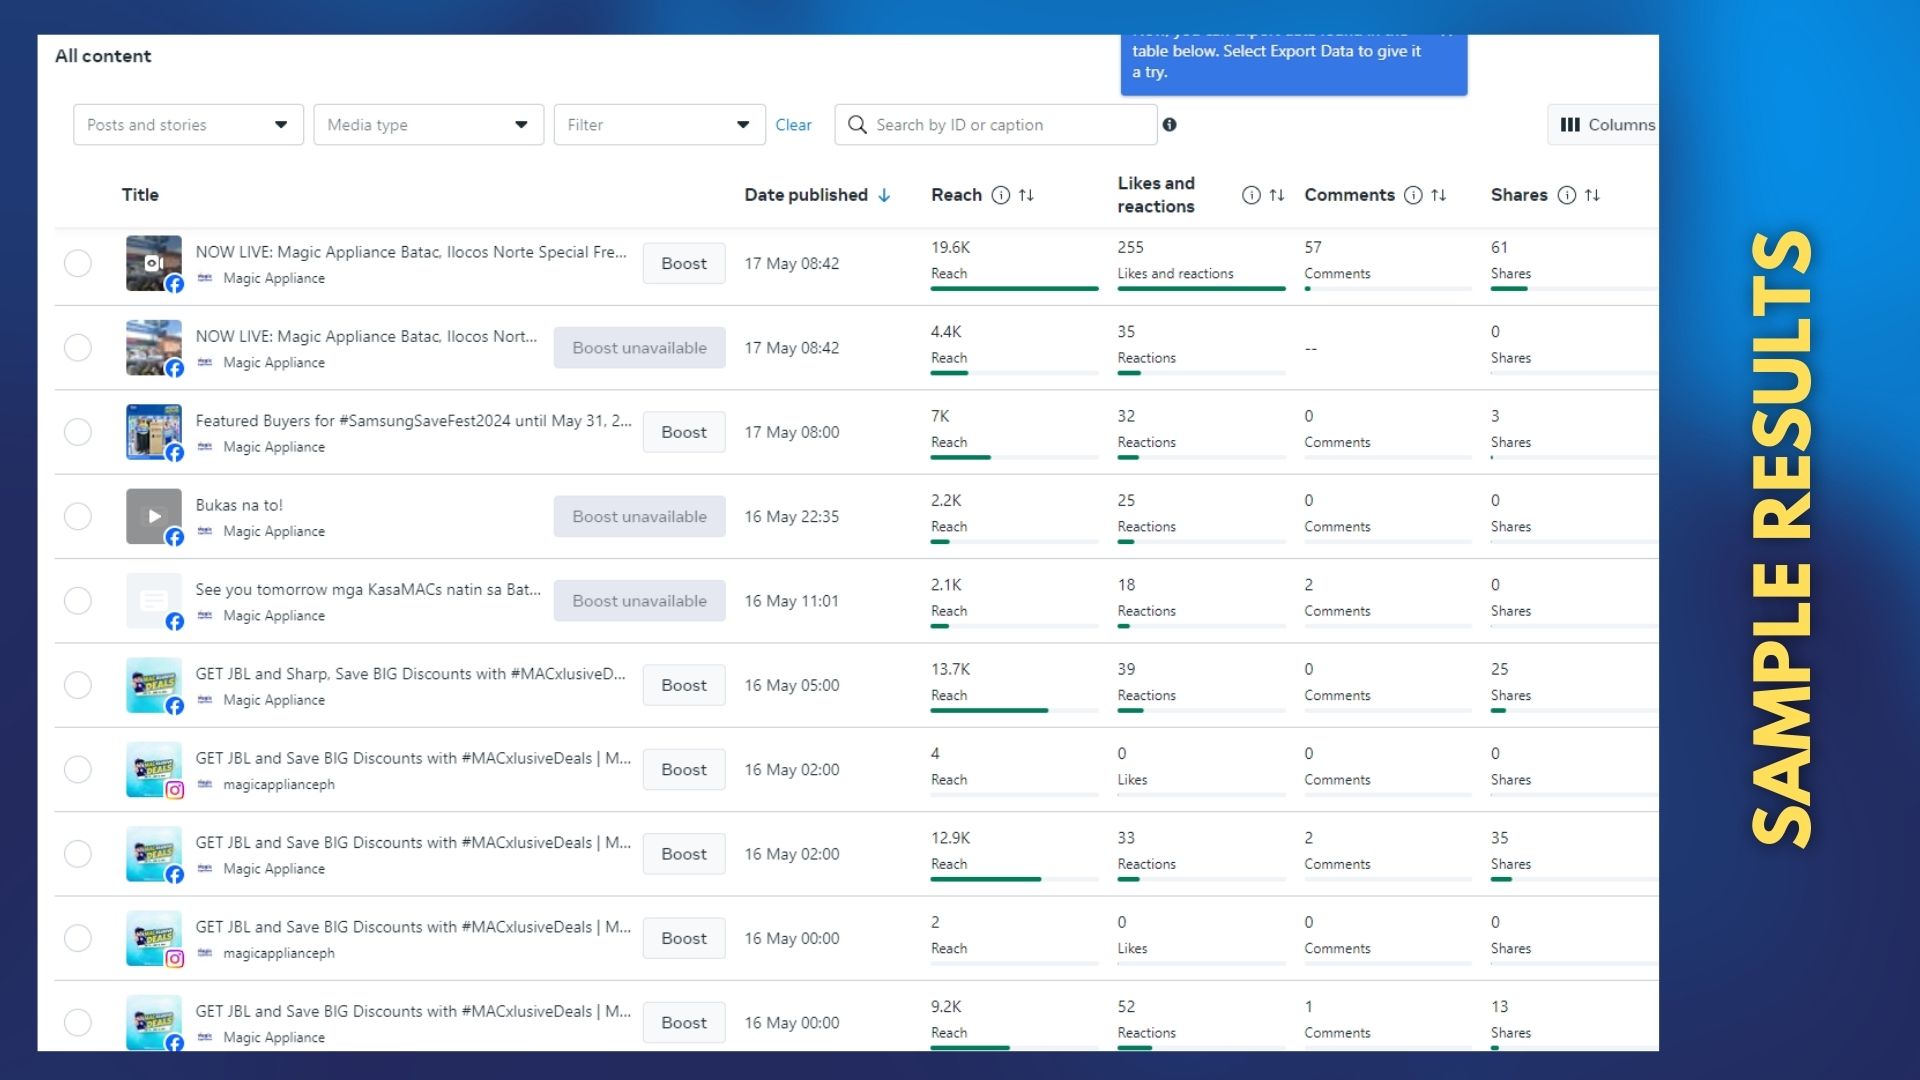Viewport: 1920px width, 1080px height.
Task: Sort by Reach using the arrows icon
Action: [1026, 195]
